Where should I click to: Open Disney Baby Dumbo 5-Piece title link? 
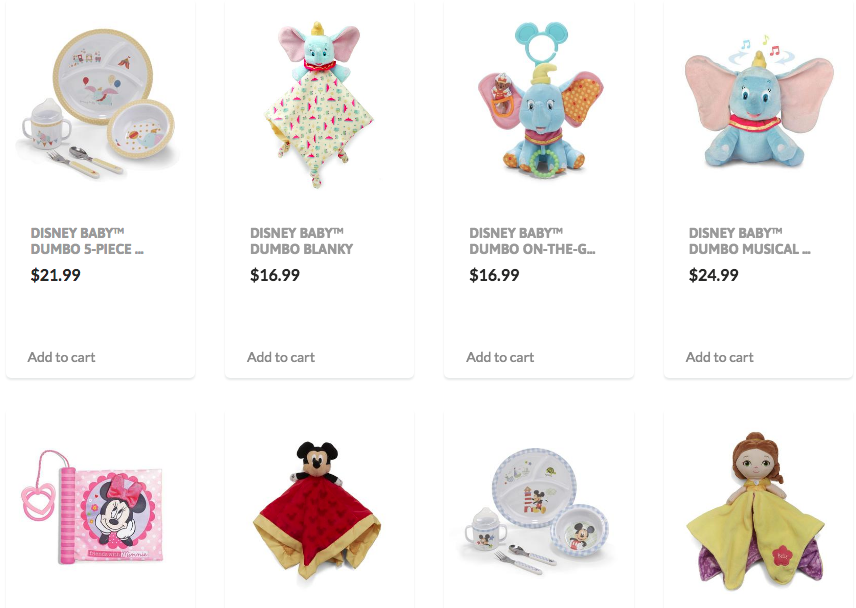click(87, 241)
